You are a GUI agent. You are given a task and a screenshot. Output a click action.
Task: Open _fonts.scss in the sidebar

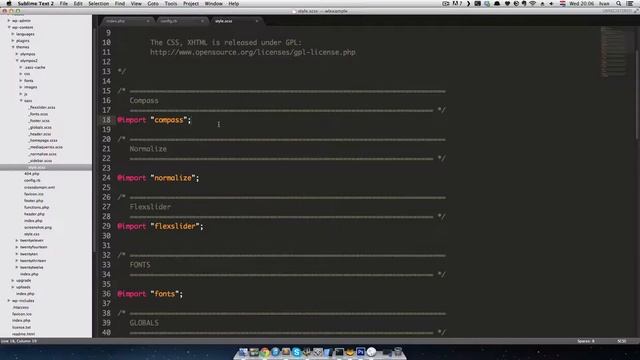point(38,114)
